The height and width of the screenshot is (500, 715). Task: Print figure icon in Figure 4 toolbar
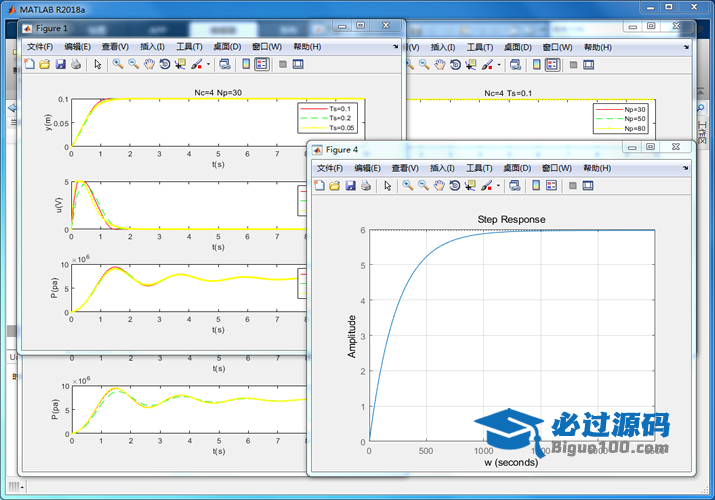[366, 186]
